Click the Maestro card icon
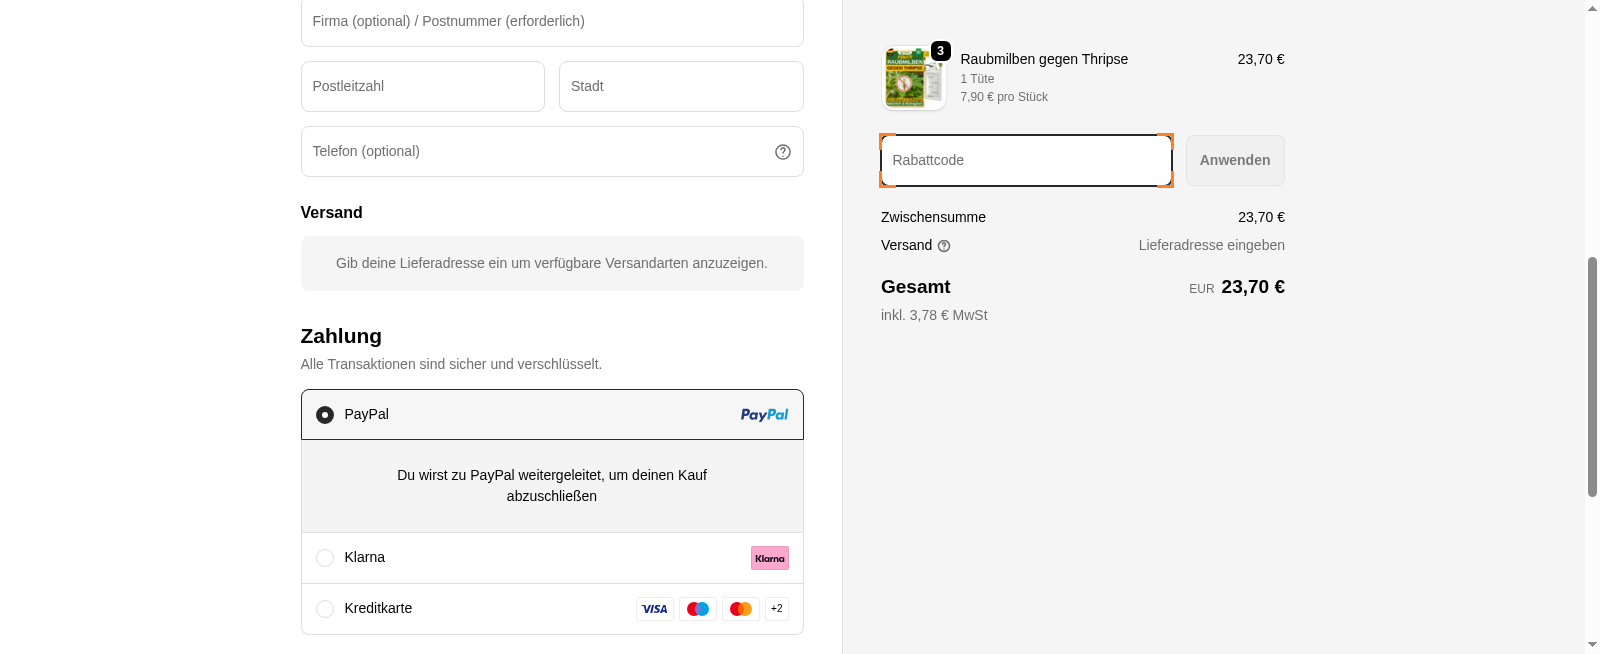This screenshot has width=1600, height=654. 698,609
